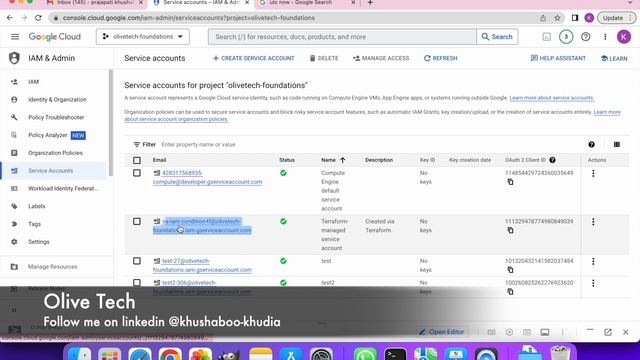The image size is (640, 360).
Task: Open the Help Assistant
Action: (558, 58)
